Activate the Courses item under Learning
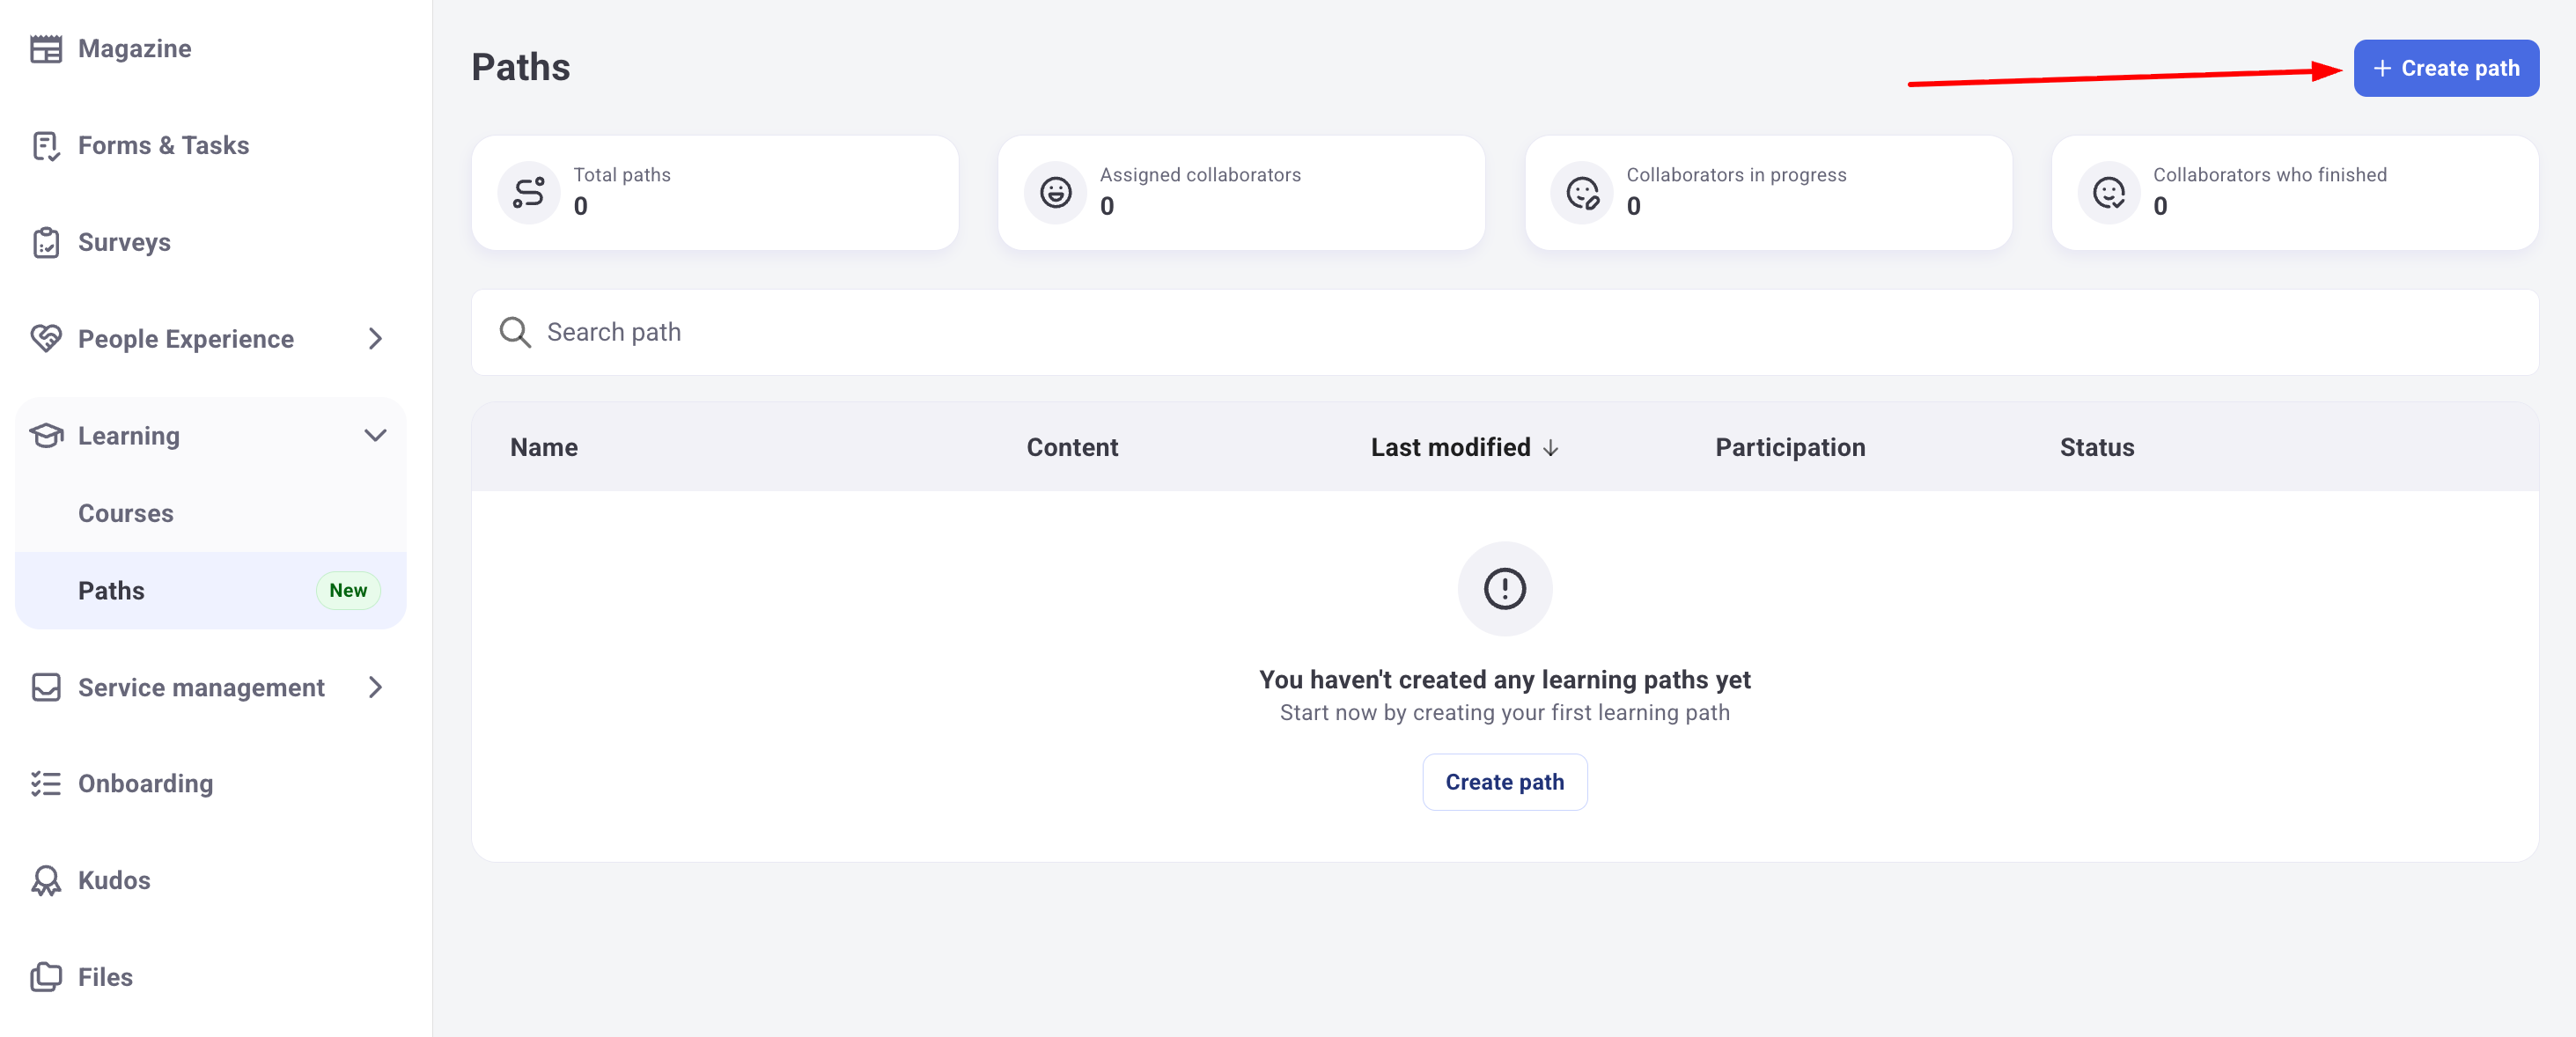The width and height of the screenshot is (2576, 1037). point(125,513)
